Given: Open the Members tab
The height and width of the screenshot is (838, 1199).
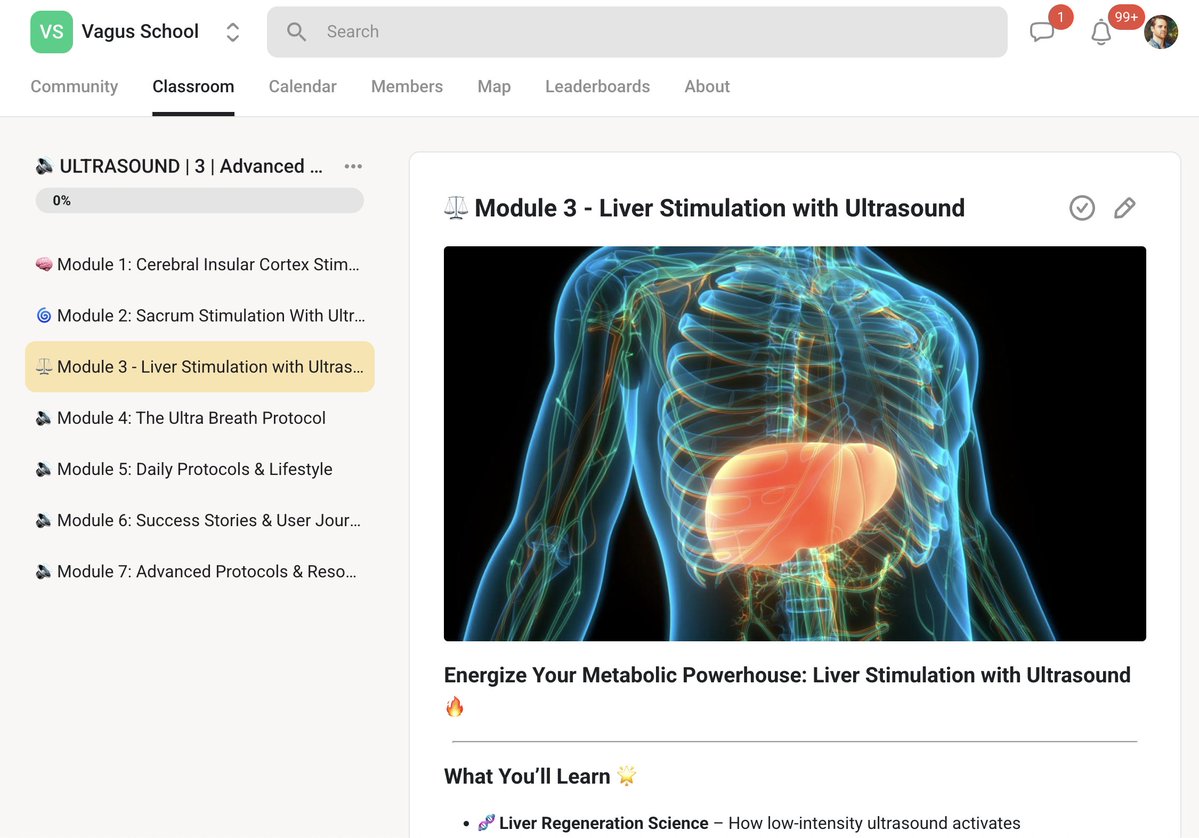Looking at the screenshot, I should [x=406, y=87].
